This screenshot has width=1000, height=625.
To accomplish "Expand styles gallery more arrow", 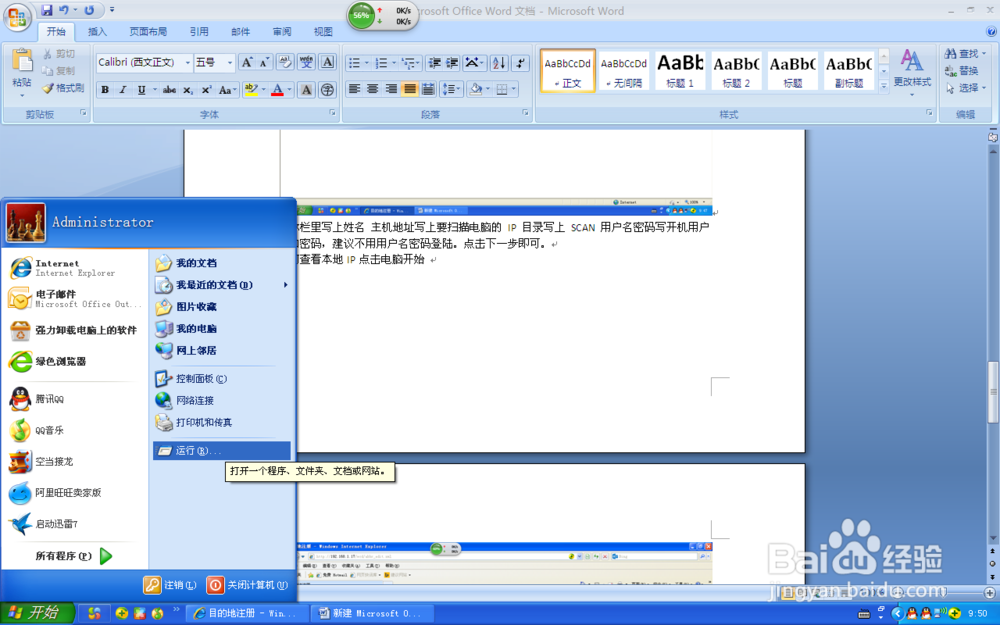I will [x=884, y=85].
